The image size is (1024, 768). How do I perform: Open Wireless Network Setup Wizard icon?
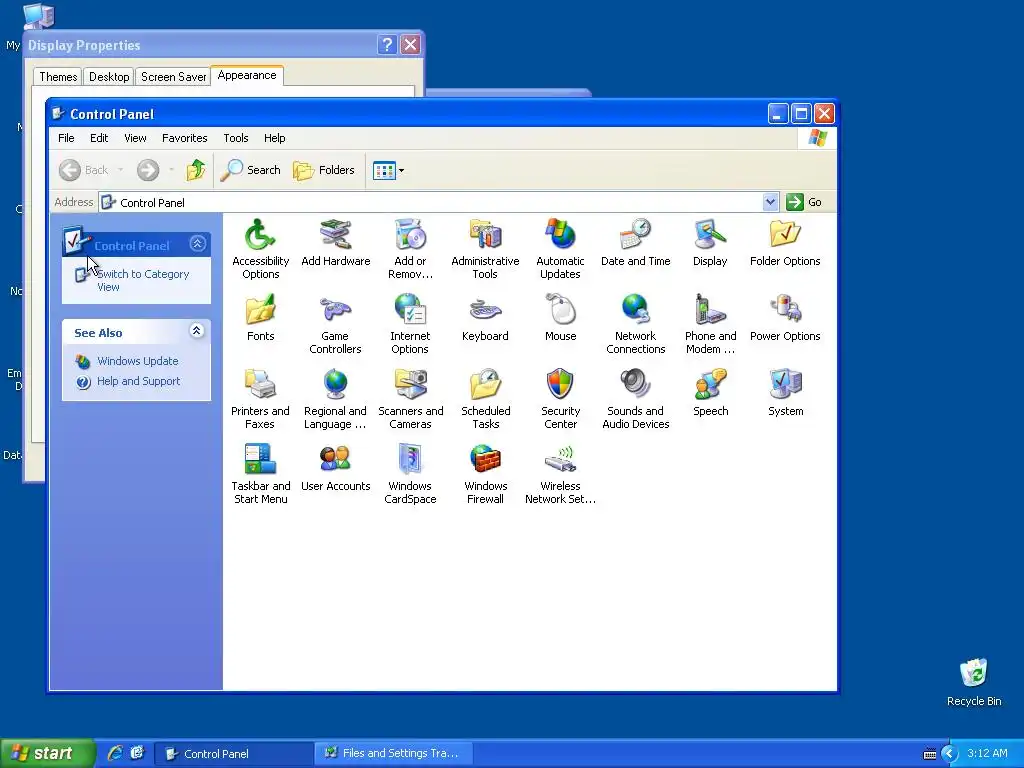click(560, 474)
